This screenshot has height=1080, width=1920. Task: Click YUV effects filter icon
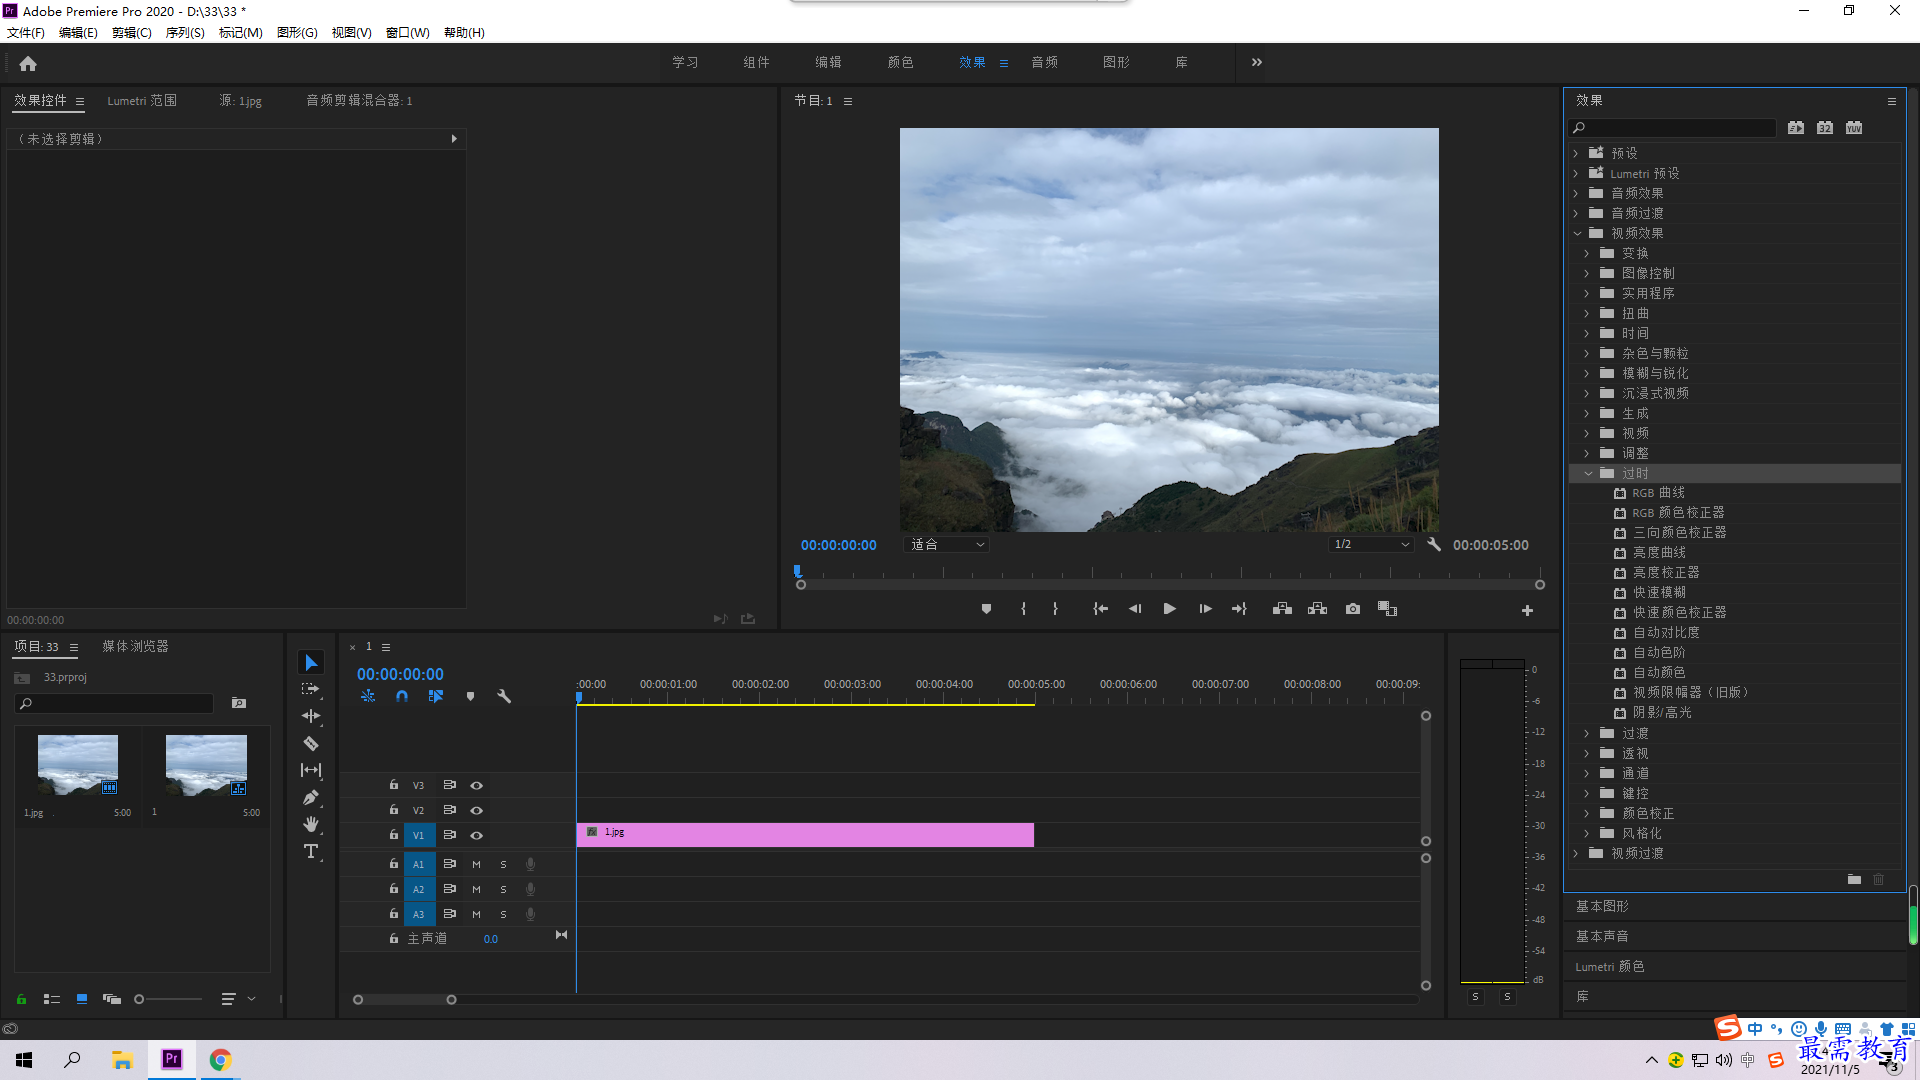(1854, 128)
